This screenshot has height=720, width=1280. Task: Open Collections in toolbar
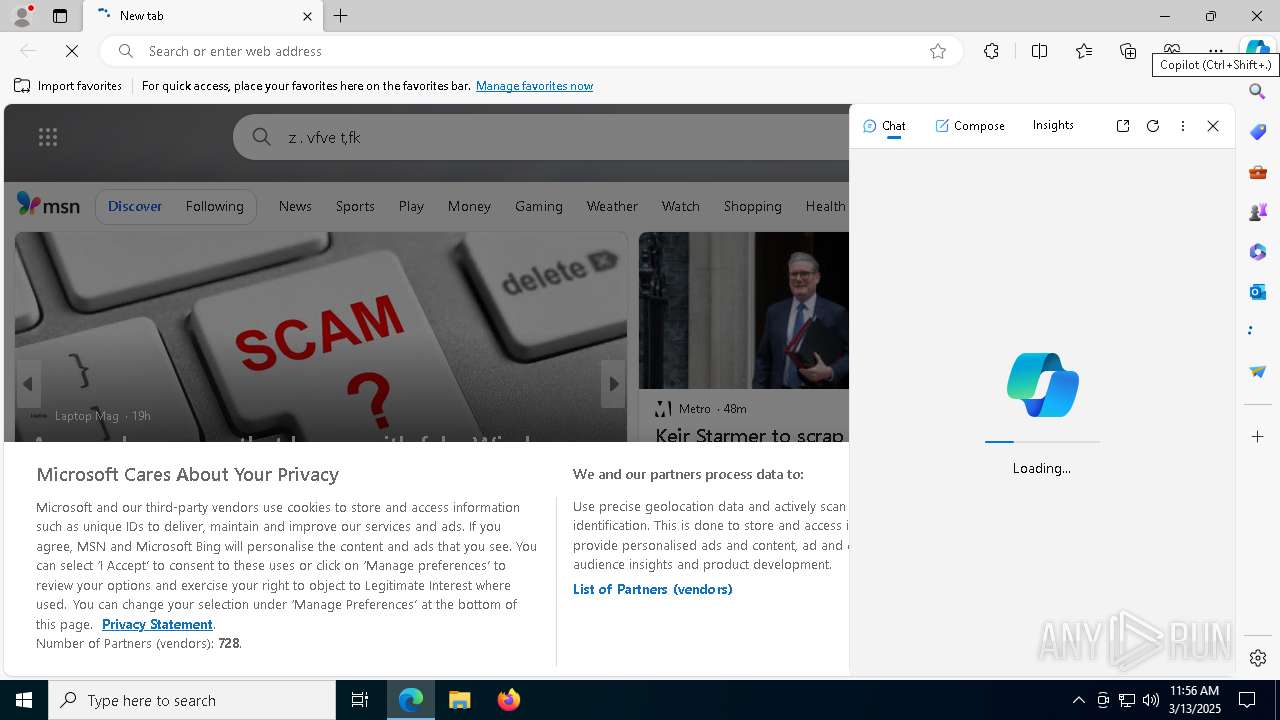1128,51
